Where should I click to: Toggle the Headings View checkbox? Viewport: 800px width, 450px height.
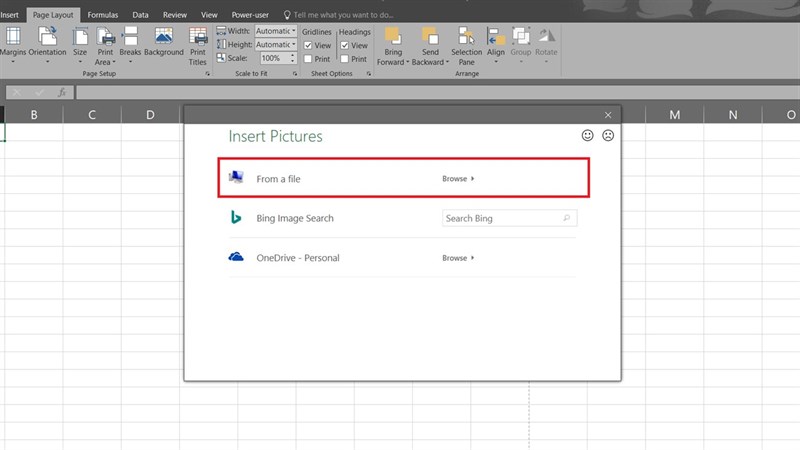345,45
